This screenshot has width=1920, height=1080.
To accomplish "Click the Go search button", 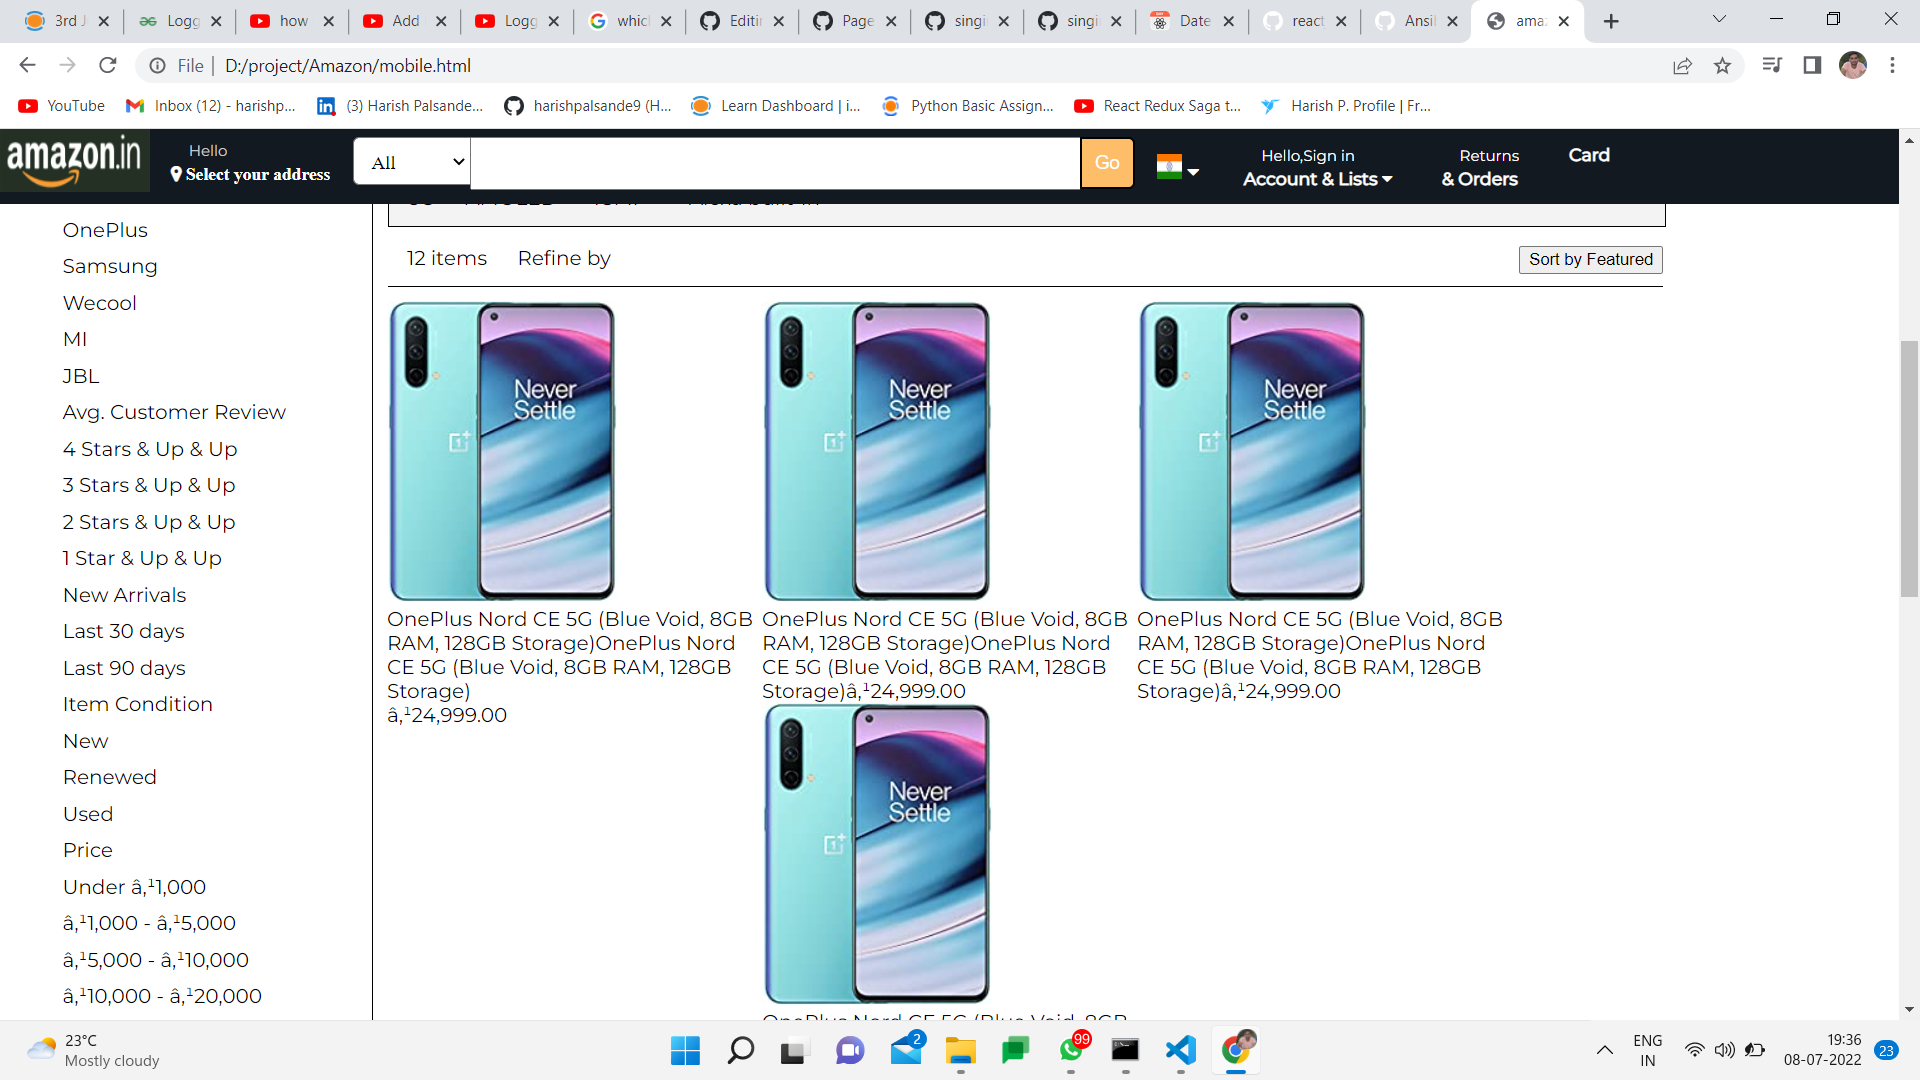I will (1106, 163).
